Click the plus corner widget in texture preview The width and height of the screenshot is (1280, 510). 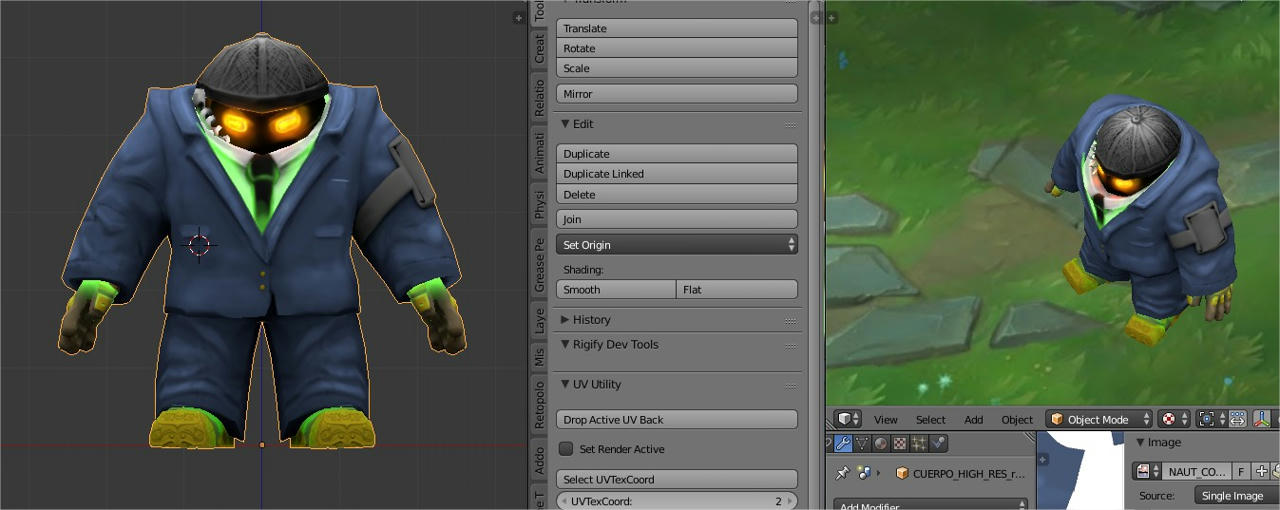tap(1043, 459)
